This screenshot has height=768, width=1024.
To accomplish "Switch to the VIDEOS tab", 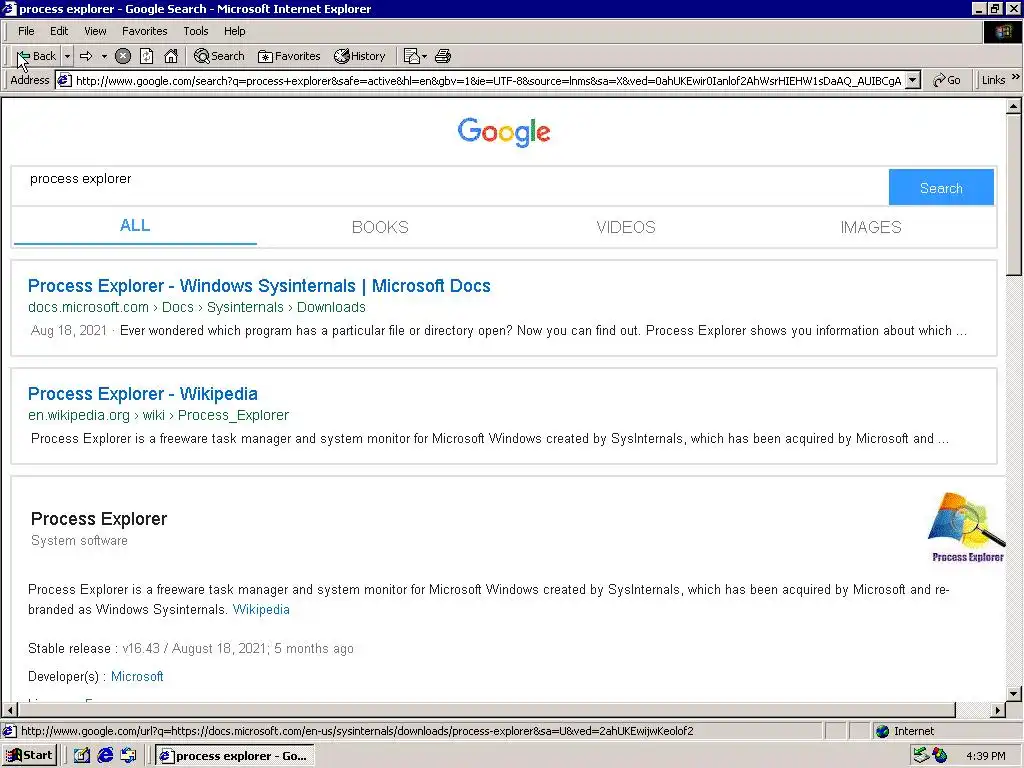I will [626, 227].
